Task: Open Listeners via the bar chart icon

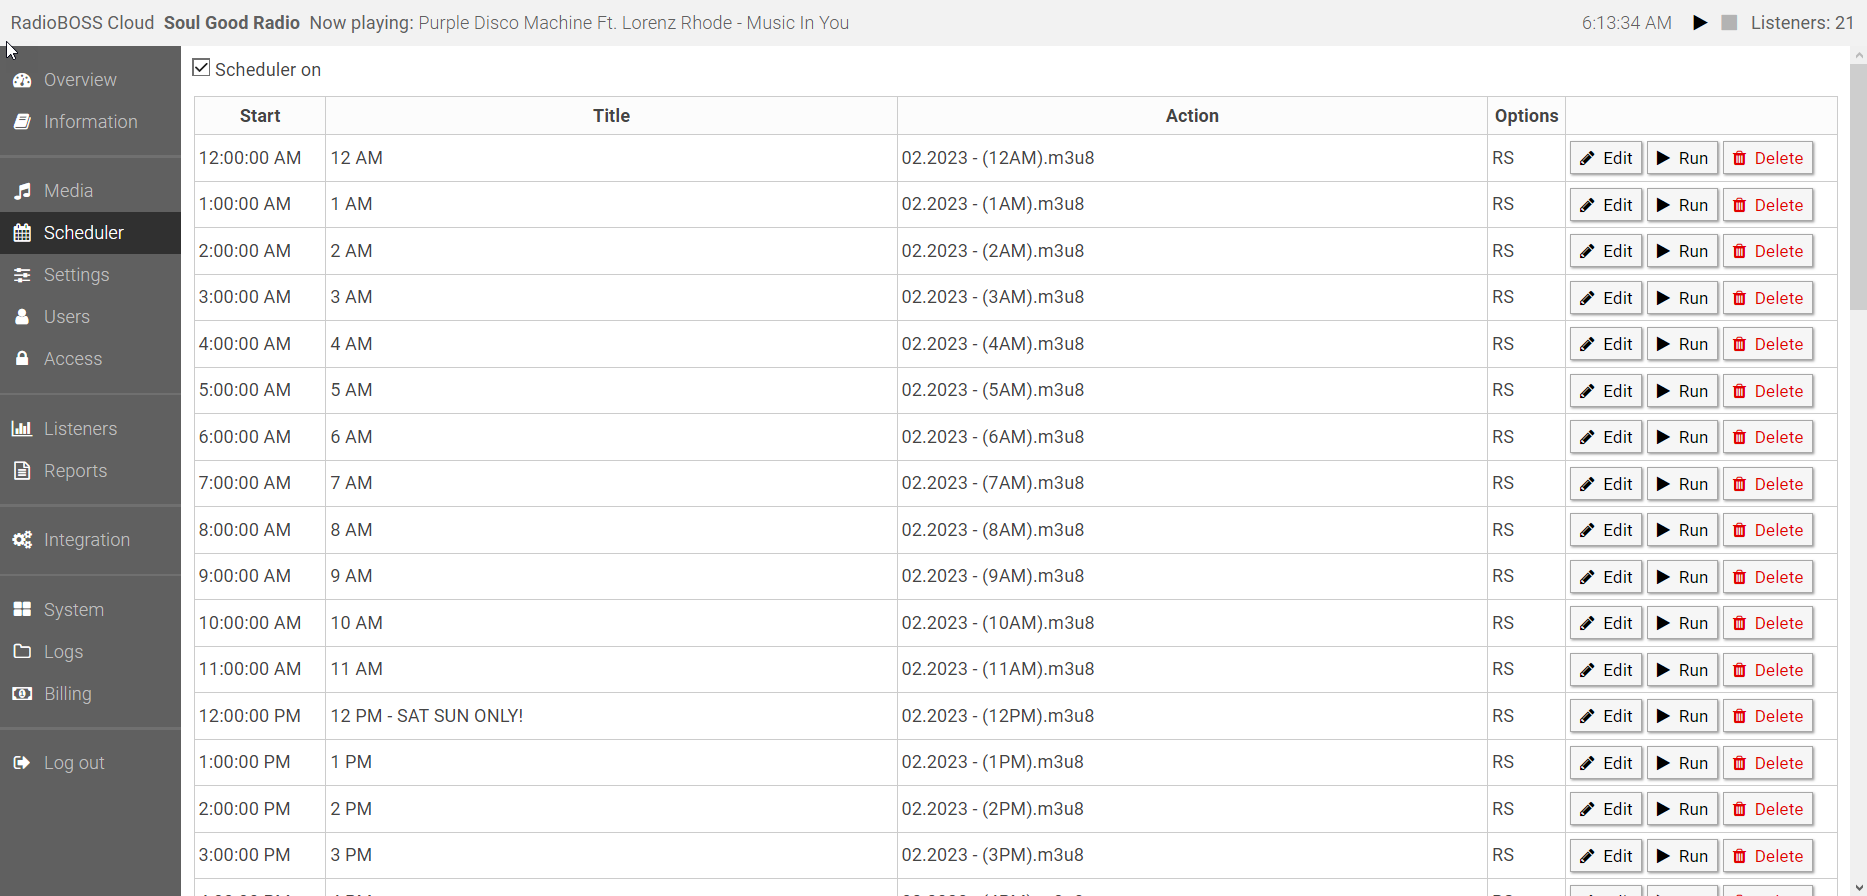Action: (x=22, y=429)
